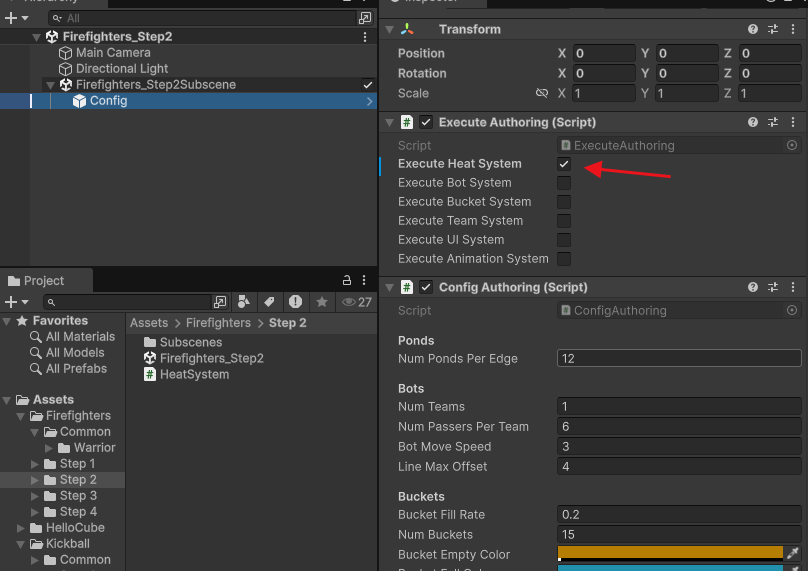
Task: Search by type filter icon
Action: point(244,302)
